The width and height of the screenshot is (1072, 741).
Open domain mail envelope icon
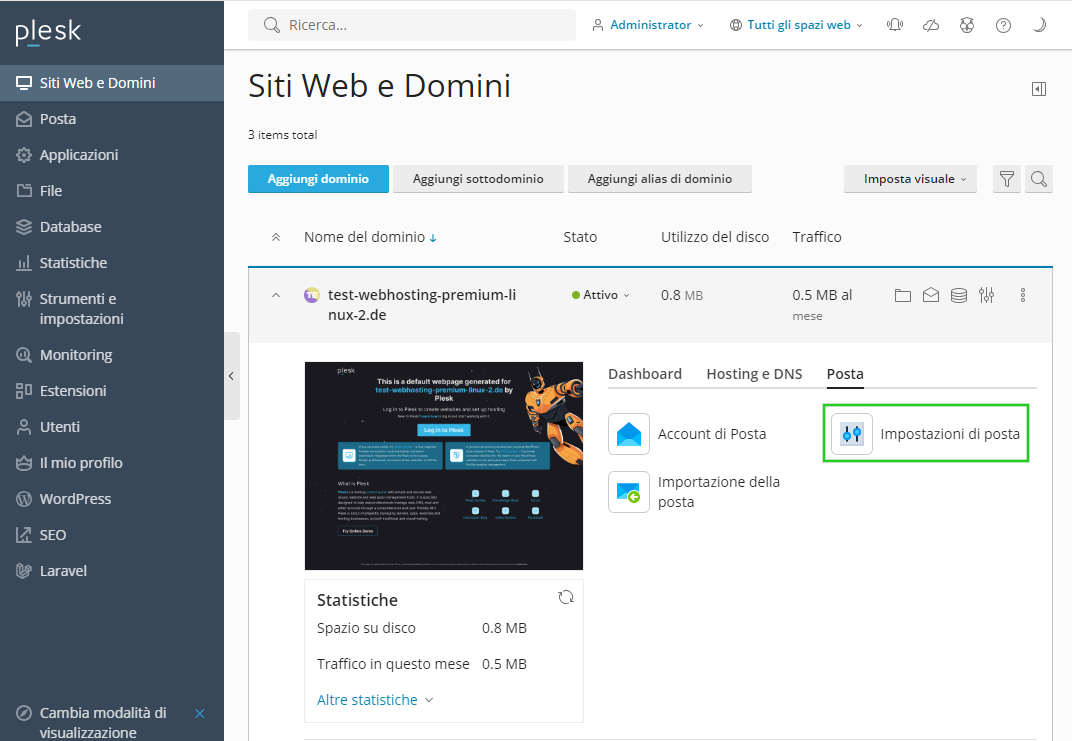[930, 295]
